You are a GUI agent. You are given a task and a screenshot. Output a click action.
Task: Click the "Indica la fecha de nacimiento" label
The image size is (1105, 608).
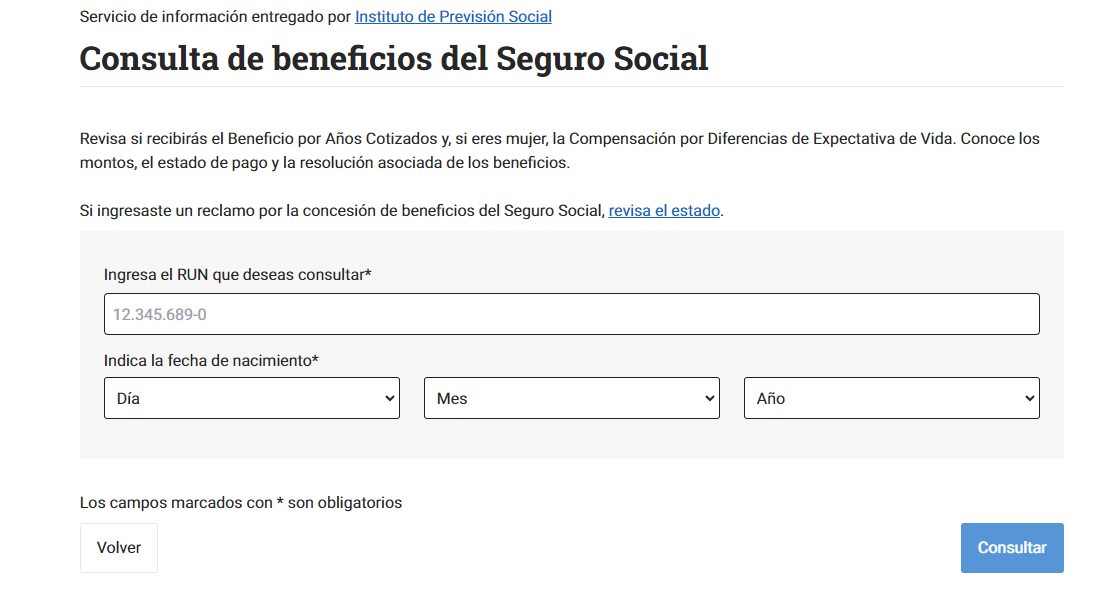click(211, 360)
